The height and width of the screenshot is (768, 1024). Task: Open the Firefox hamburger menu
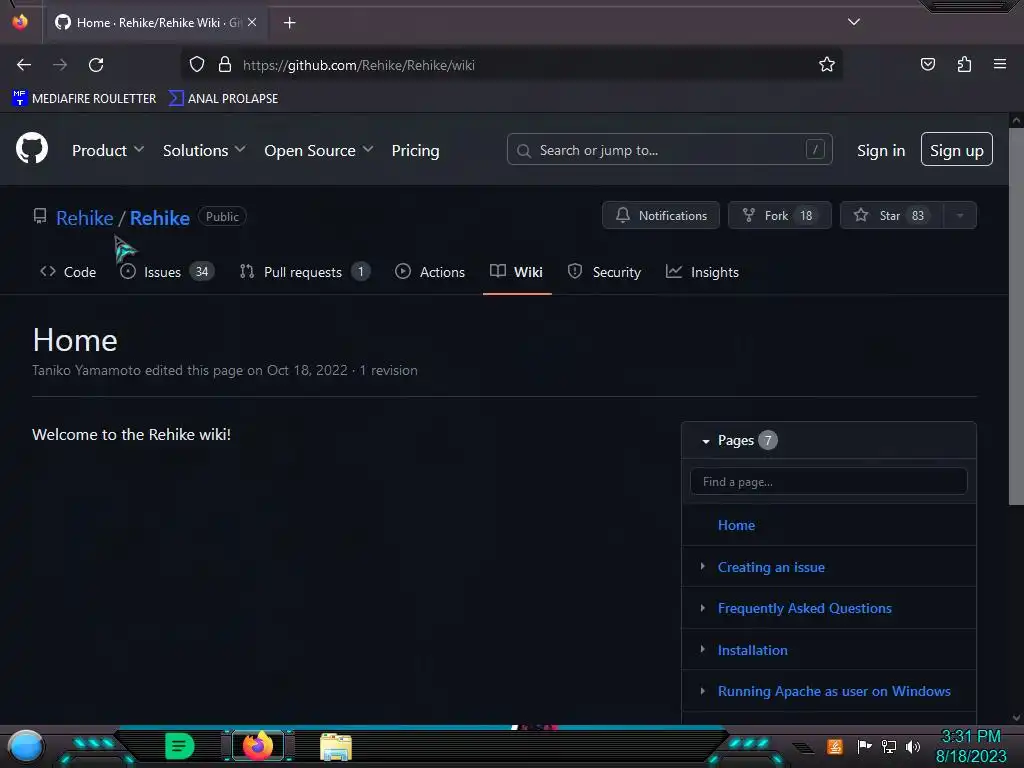(x=1000, y=64)
